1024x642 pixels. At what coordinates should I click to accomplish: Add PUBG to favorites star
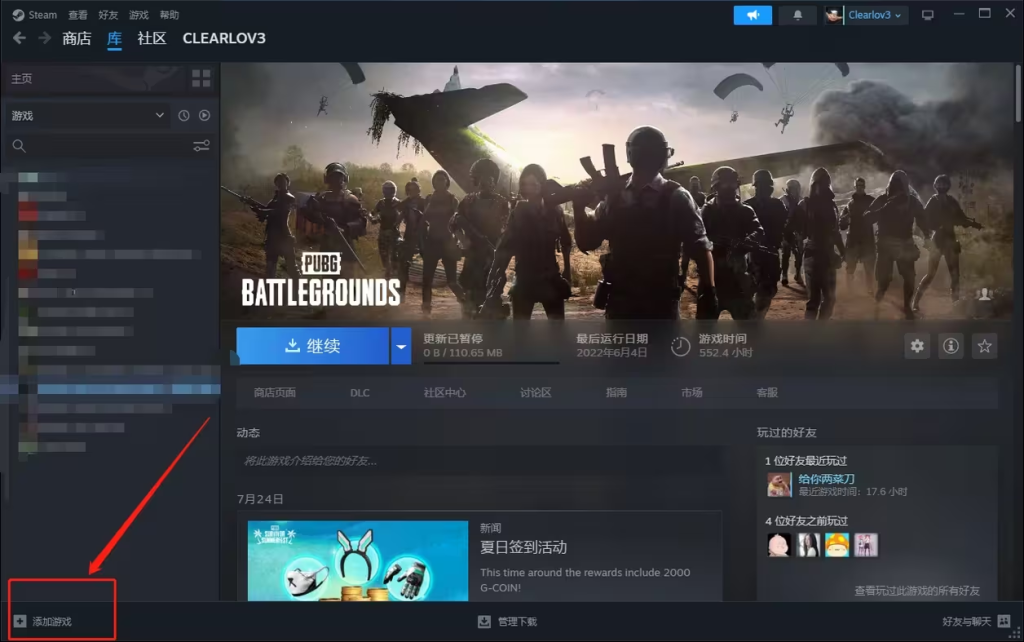[x=984, y=346]
